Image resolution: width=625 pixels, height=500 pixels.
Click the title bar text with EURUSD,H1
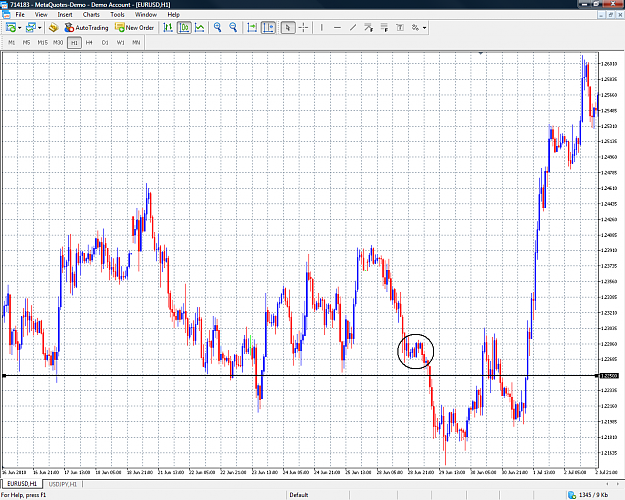[x=90, y=5]
